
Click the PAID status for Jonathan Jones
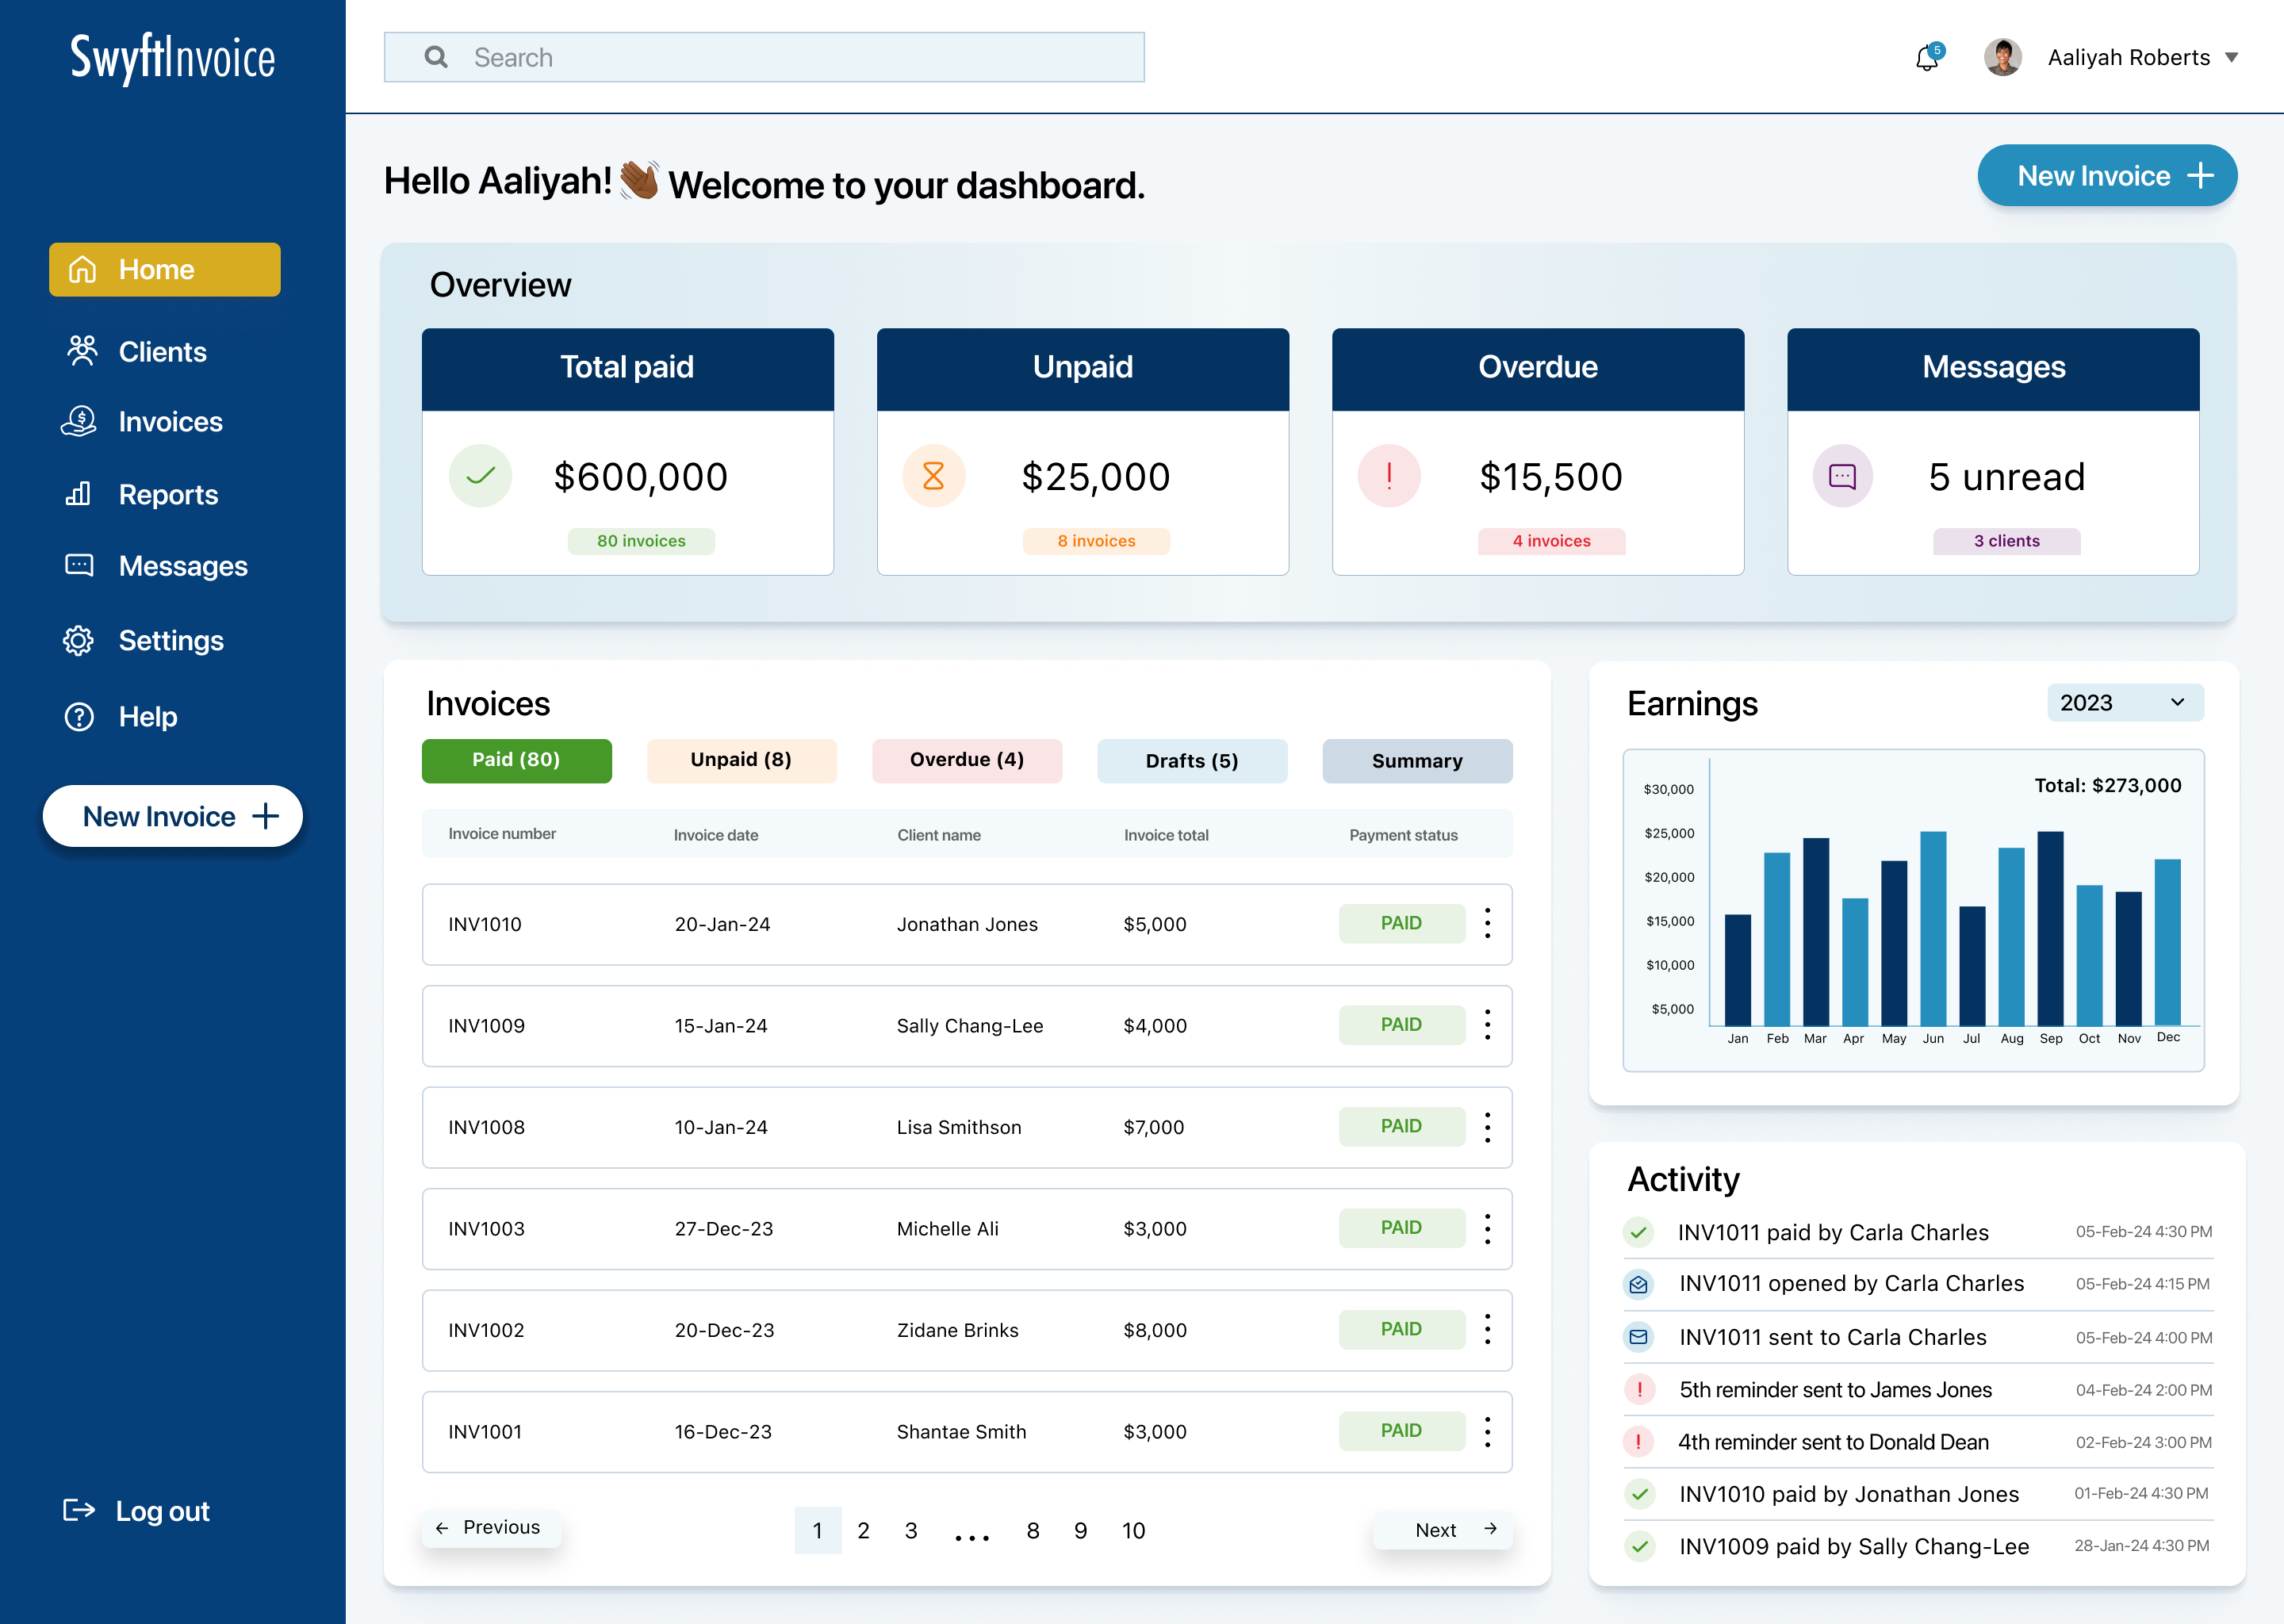point(1401,923)
